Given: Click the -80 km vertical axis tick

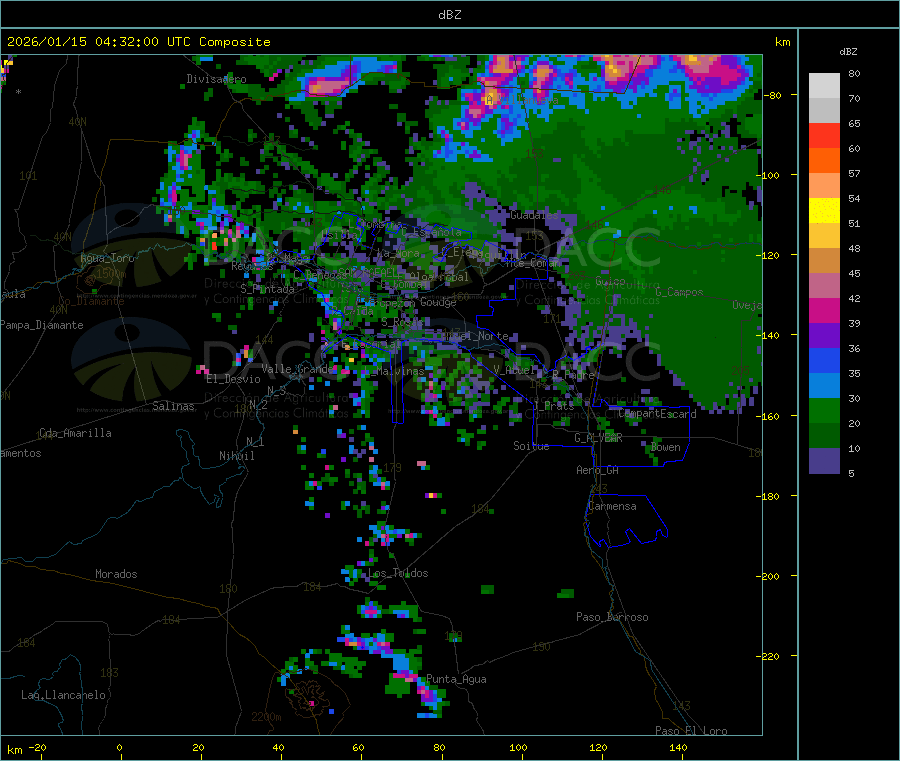Looking at the screenshot, I should click(x=773, y=95).
